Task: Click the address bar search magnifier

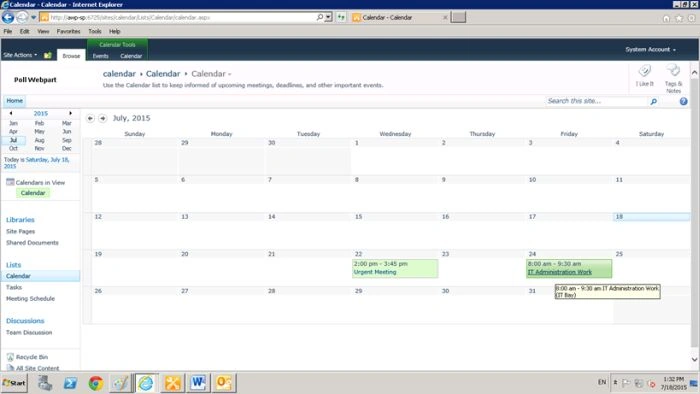Action: (320, 17)
